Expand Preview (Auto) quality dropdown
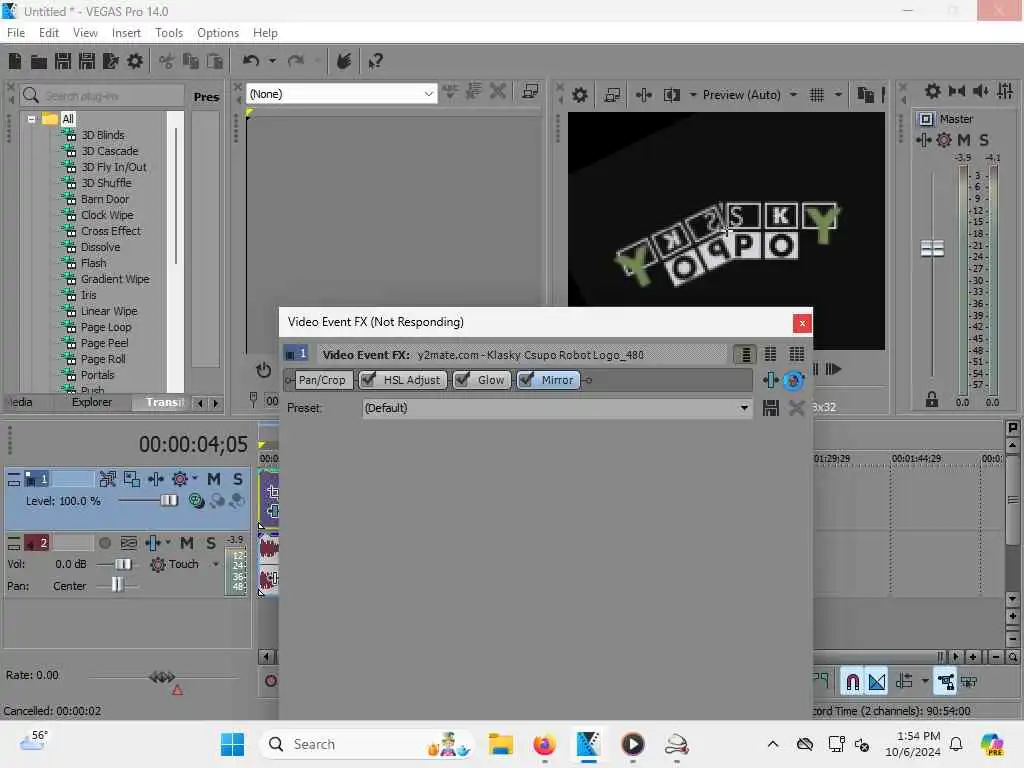Image resolution: width=1024 pixels, height=768 pixels. tap(793, 95)
